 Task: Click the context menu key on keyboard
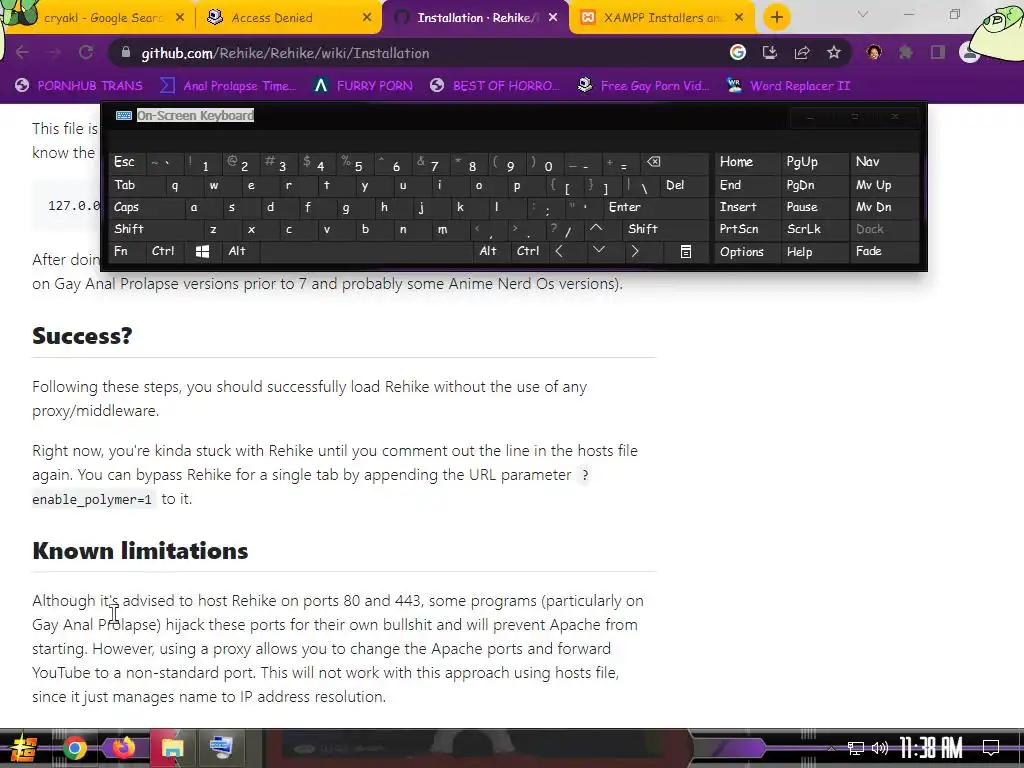coord(686,251)
